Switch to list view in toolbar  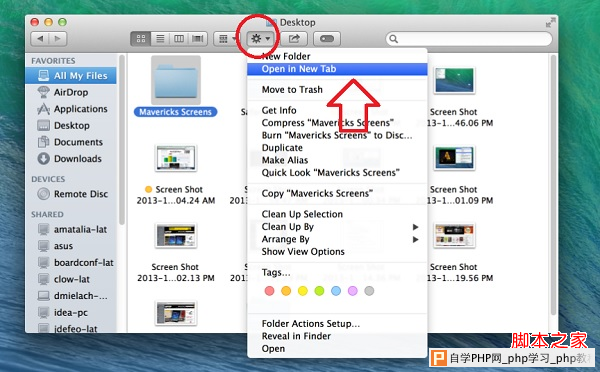click(x=160, y=39)
